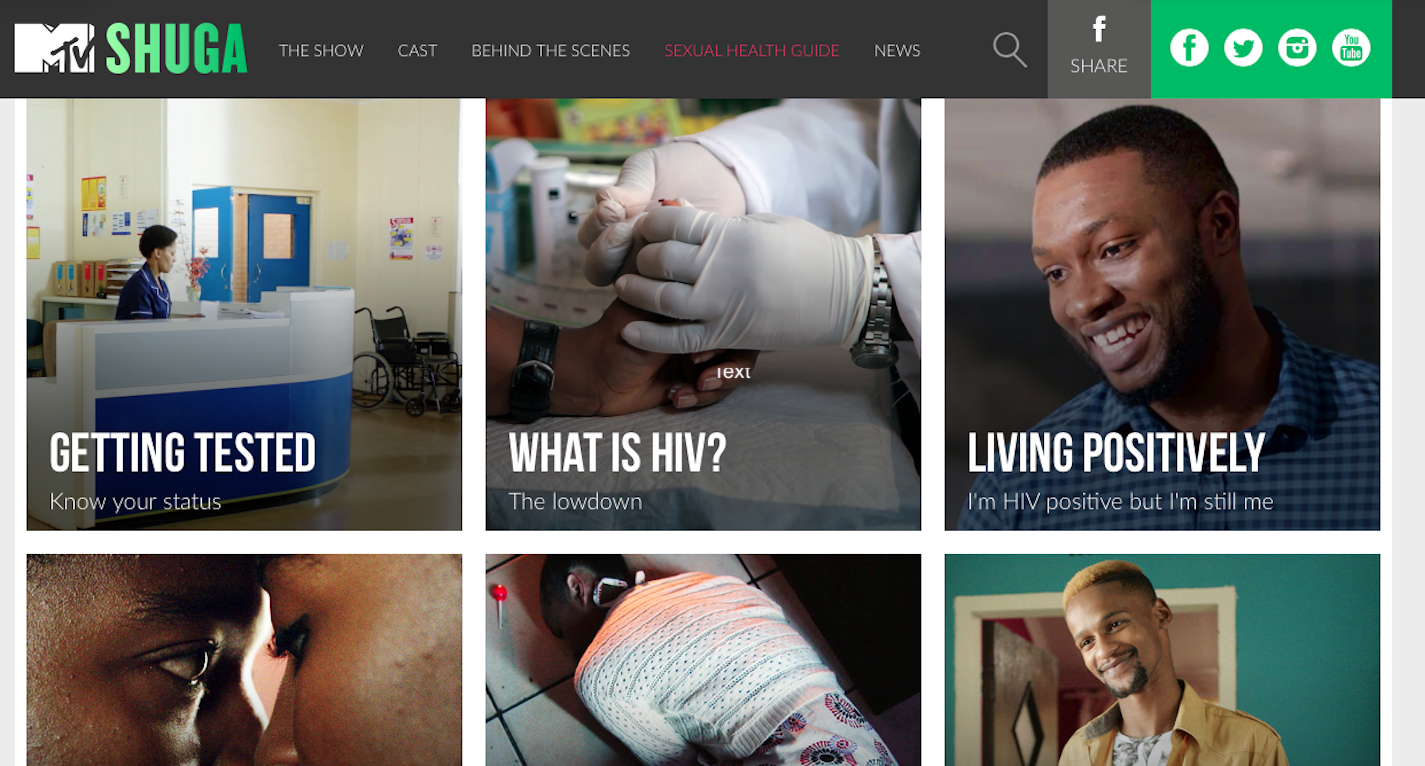1425x766 pixels.
Task: Visit the Instagram camera icon
Action: [x=1297, y=47]
